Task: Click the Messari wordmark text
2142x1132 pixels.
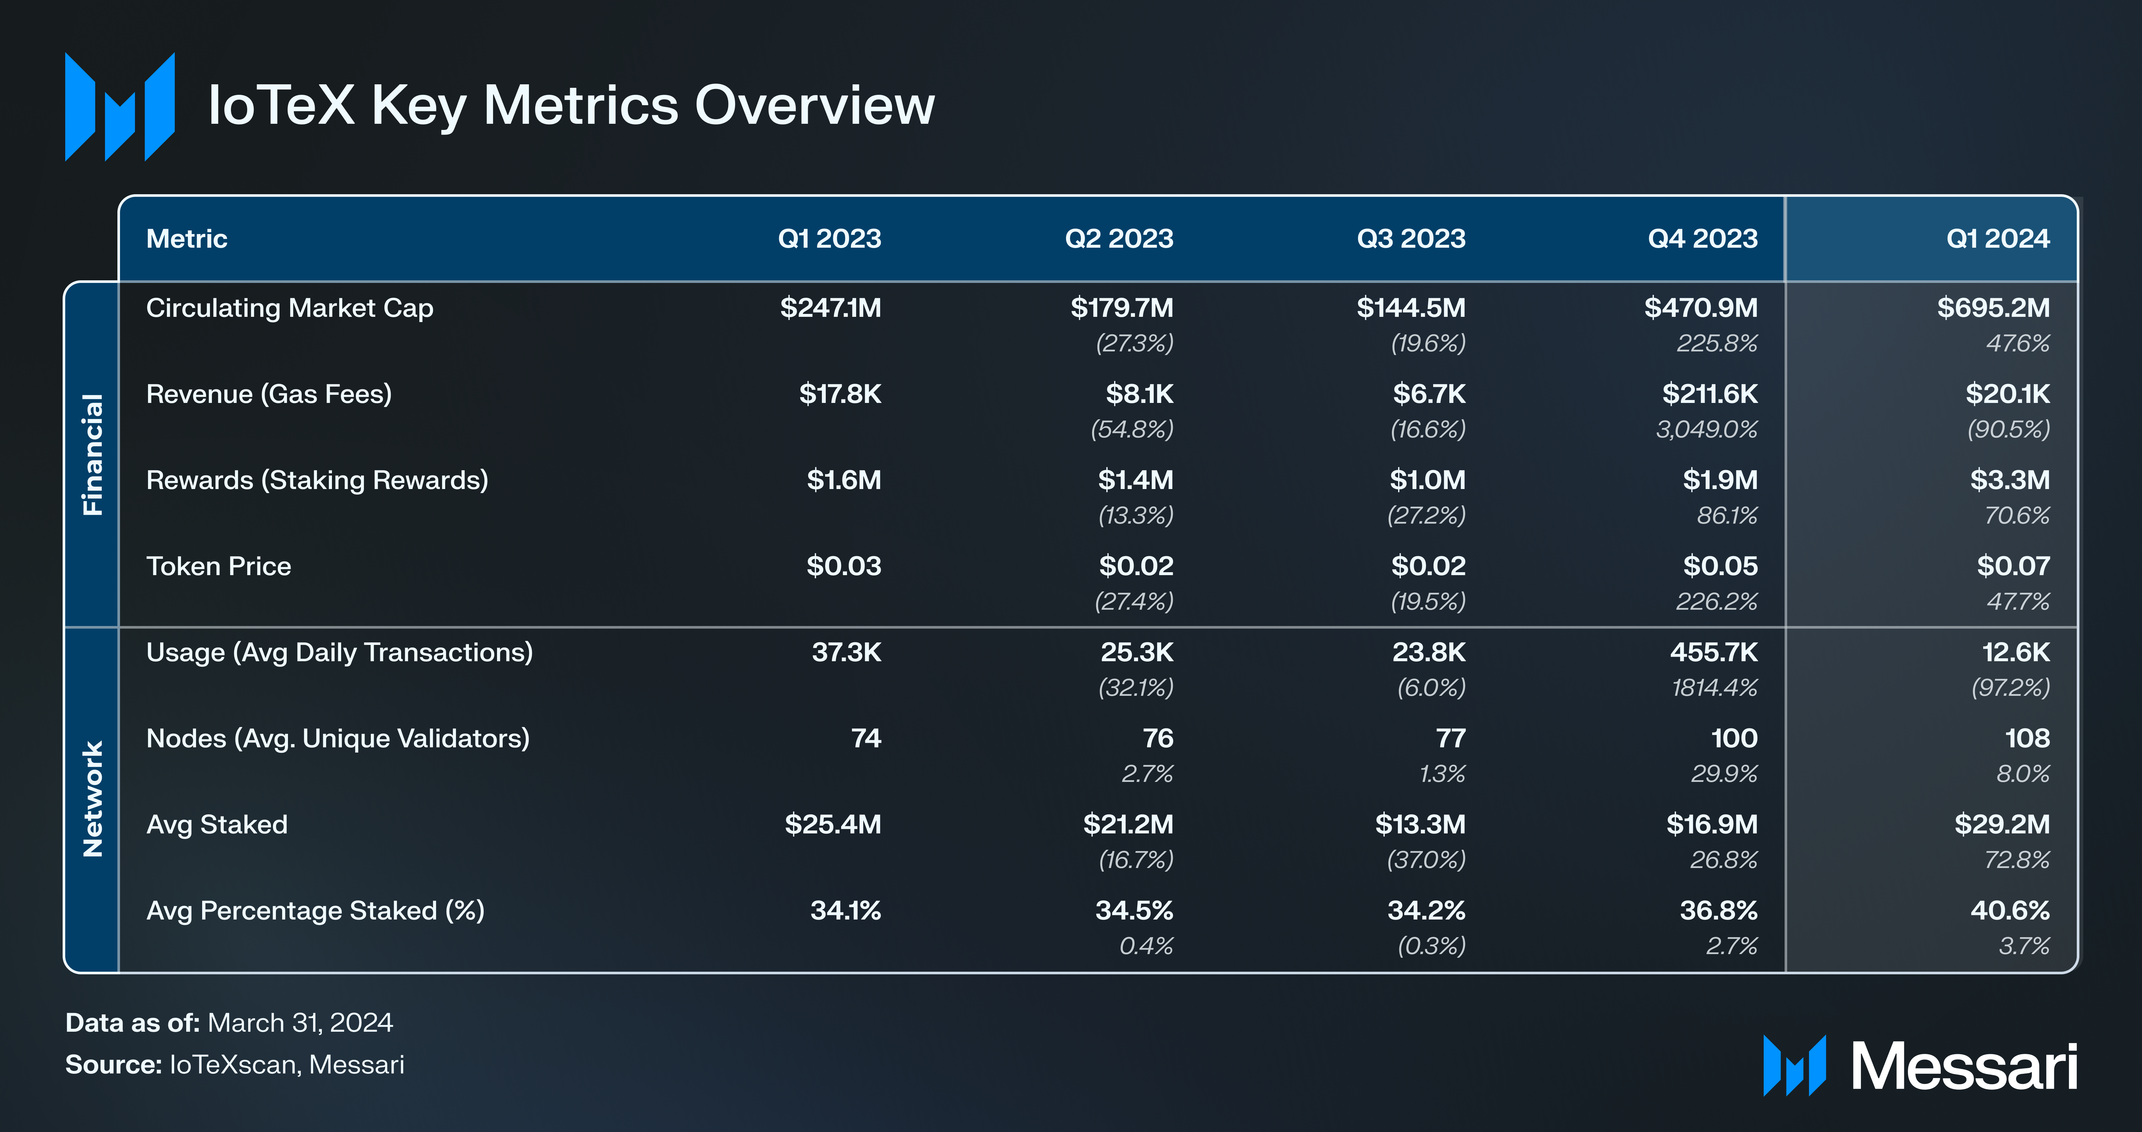Action: pyautogui.click(x=1963, y=1067)
